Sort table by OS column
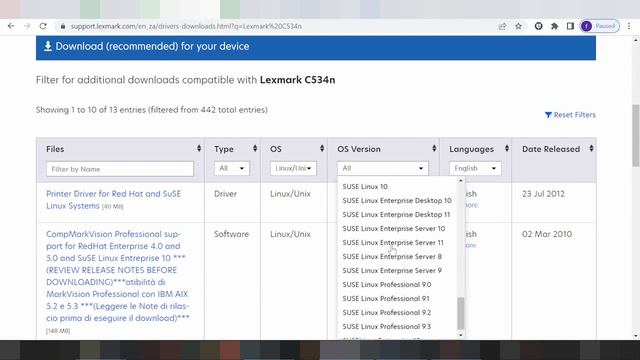Viewport: 640px width, 360px height. click(322, 149)
